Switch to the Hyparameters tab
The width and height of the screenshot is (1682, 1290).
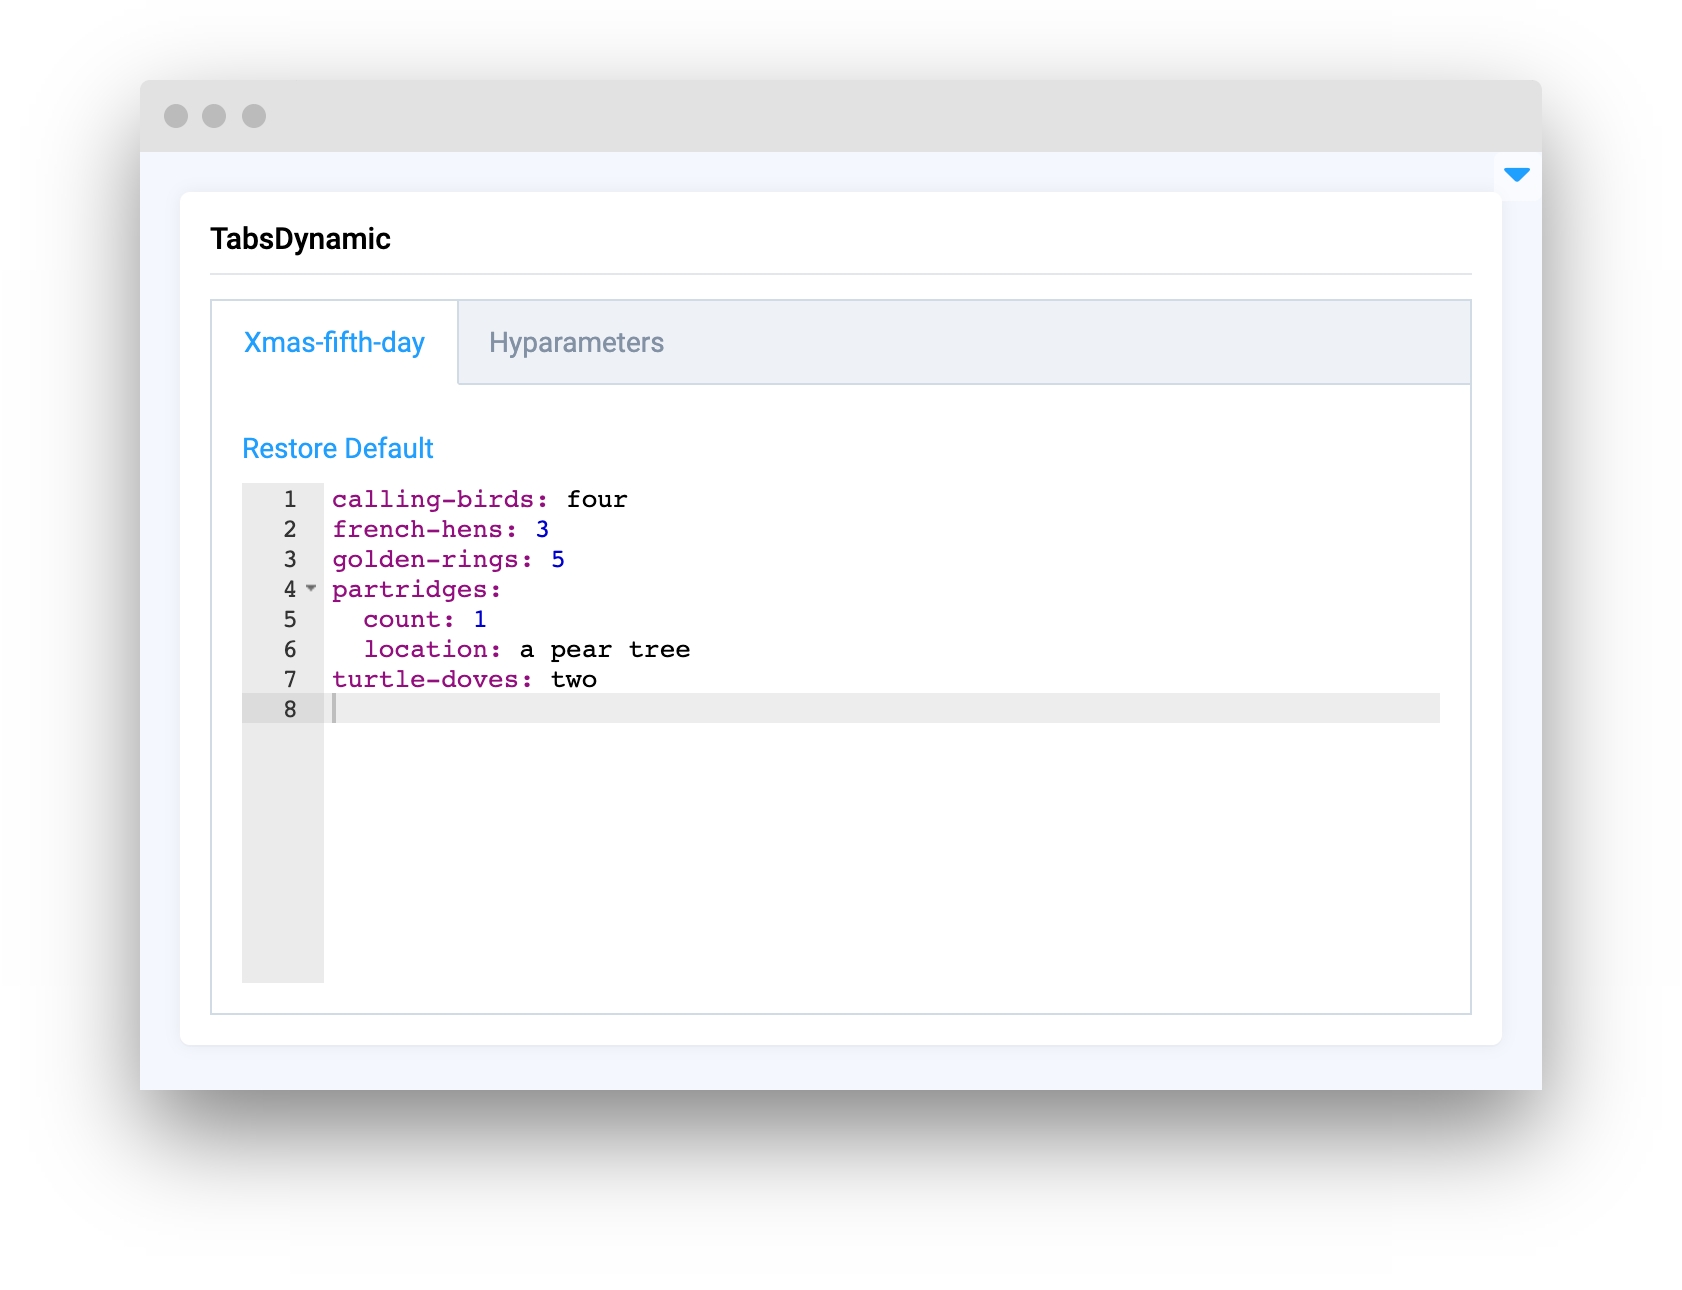coord(576,343)
